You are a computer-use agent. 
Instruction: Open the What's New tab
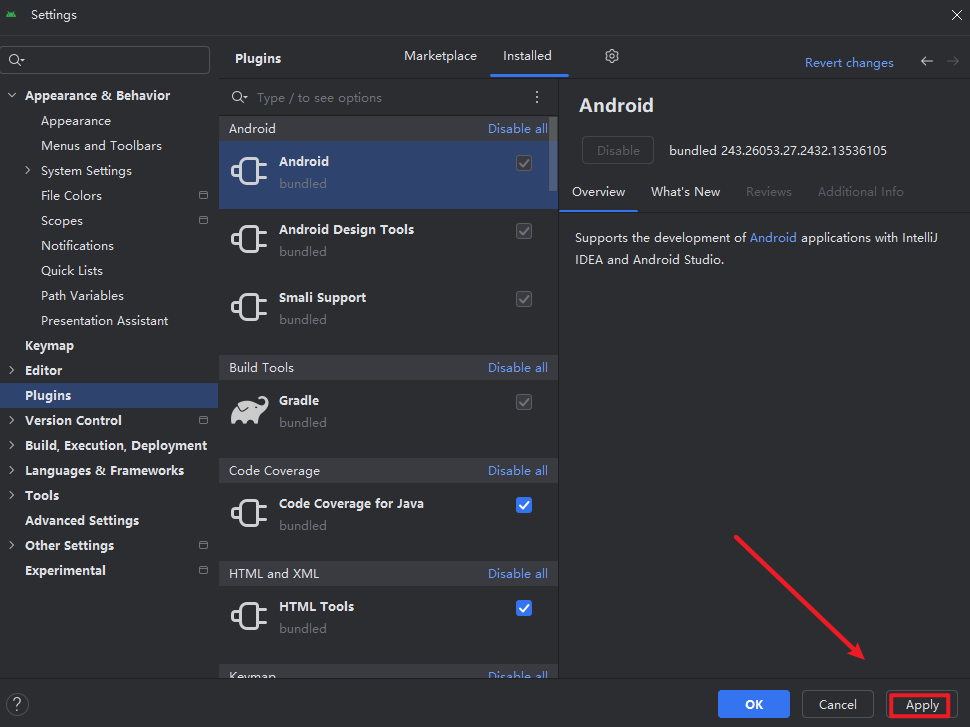point(685,192)
